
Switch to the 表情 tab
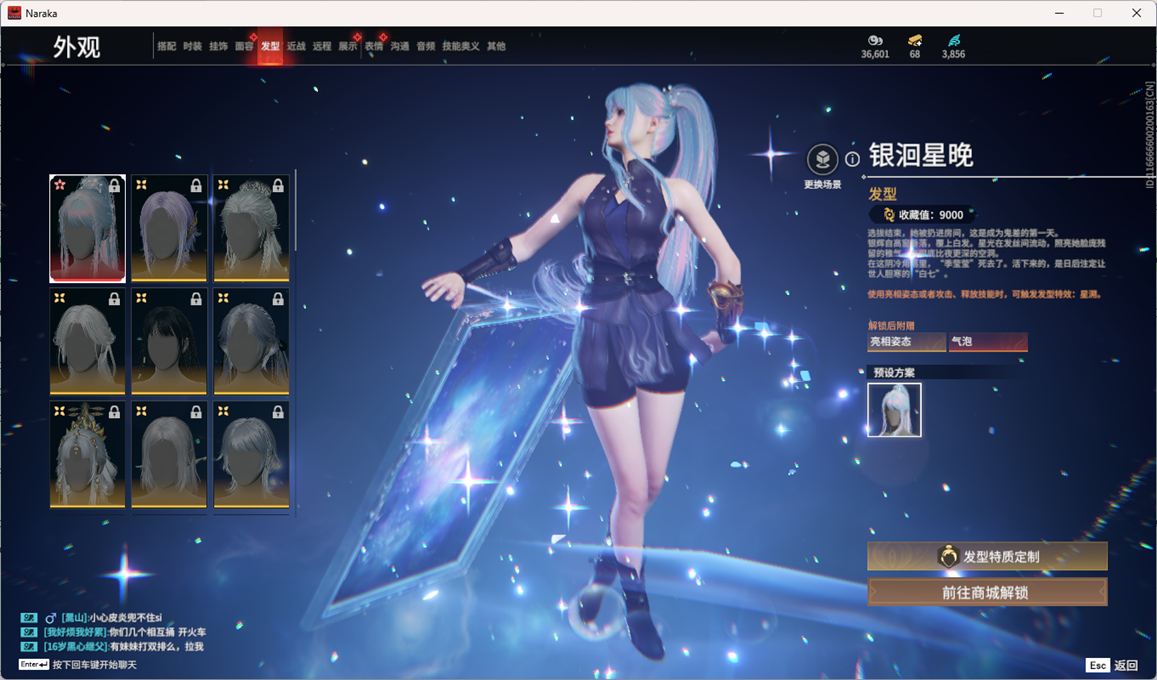(374, 46)
